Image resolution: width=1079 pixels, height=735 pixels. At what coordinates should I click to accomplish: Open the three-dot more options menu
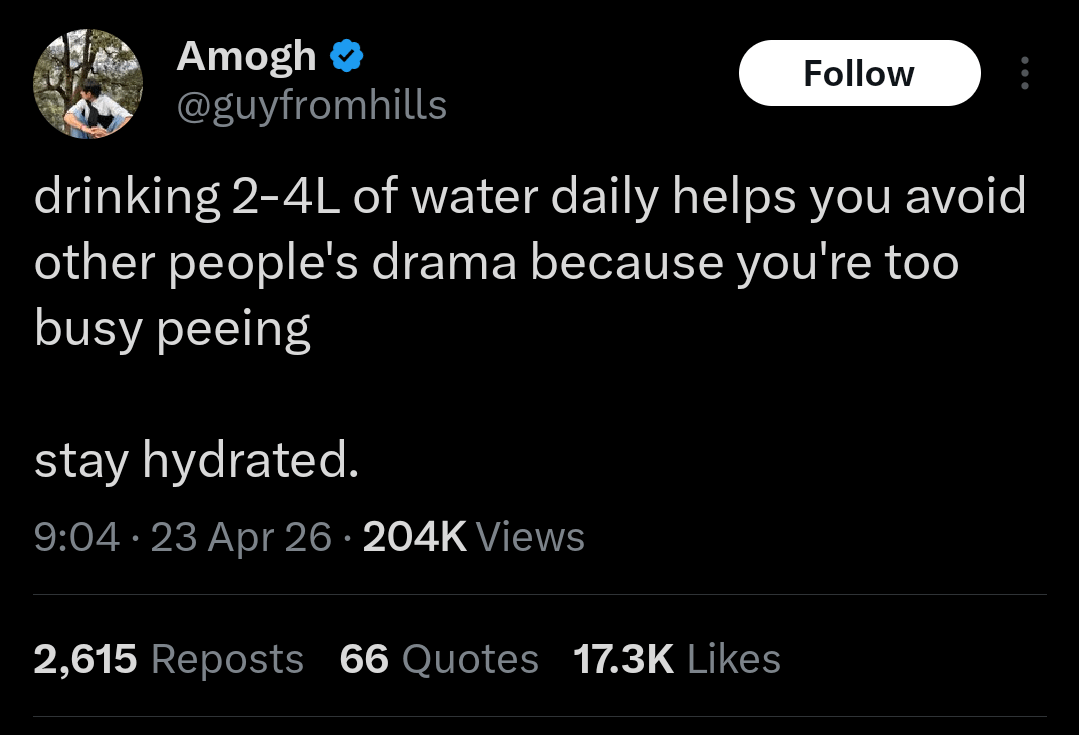point(1023,74)
